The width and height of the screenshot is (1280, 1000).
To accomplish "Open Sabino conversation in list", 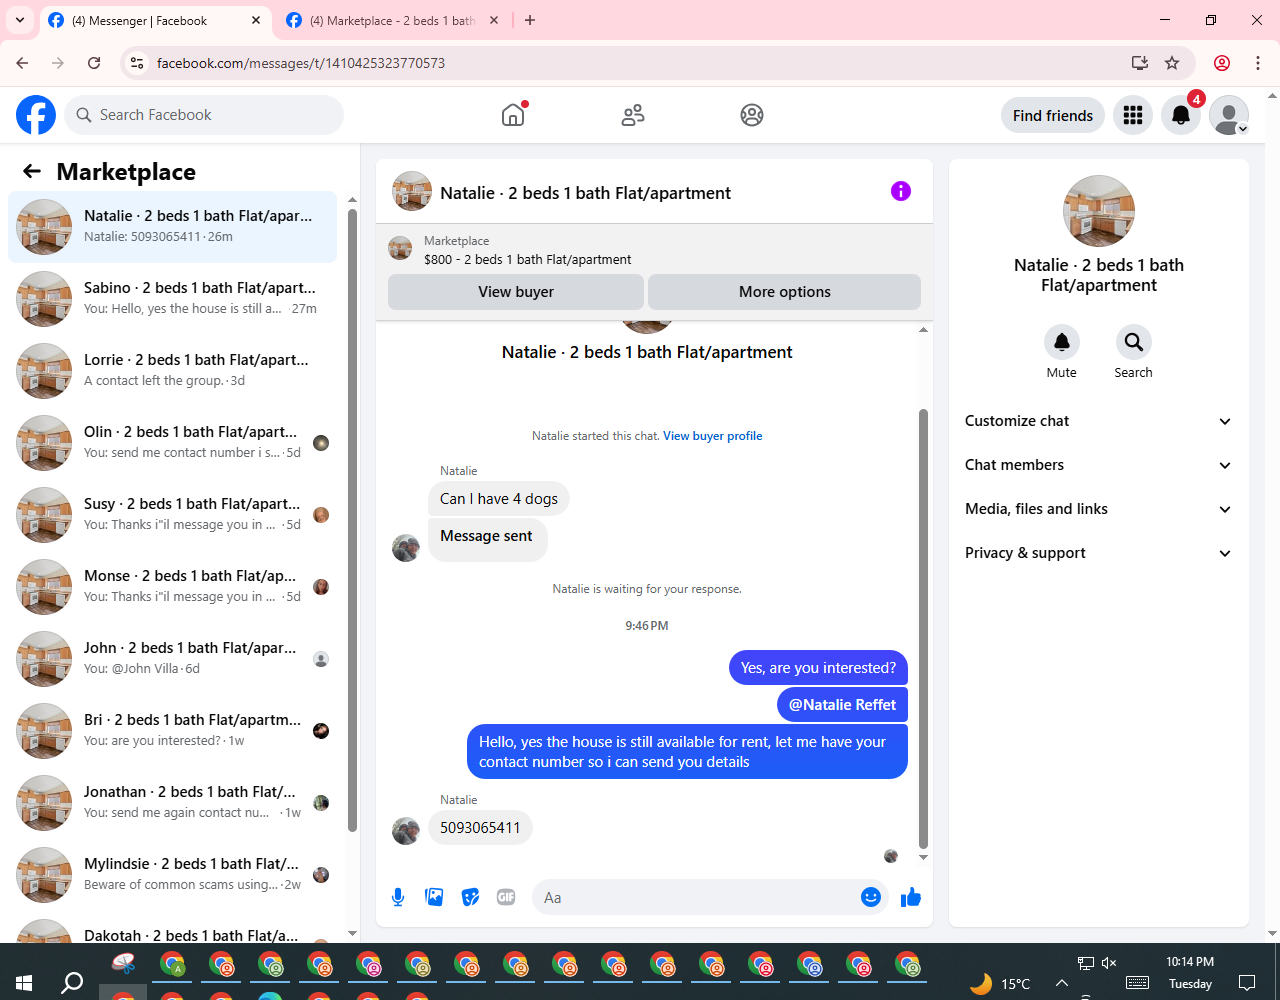I will [172, 299].
